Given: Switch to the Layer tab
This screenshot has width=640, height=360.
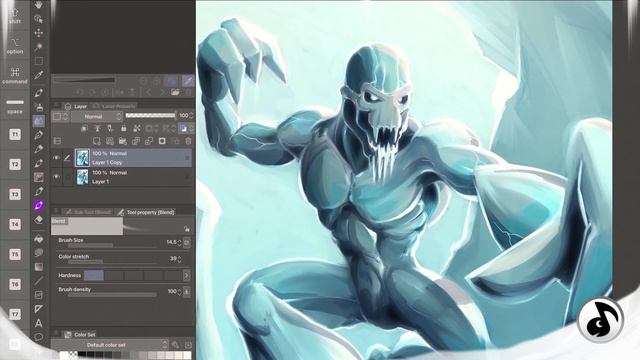Looking at the screenshot, I should point(76,106).
